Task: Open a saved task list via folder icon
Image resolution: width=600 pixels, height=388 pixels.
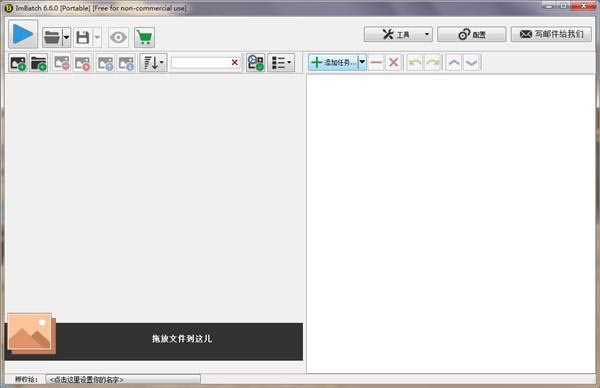Action: [52, 37]
